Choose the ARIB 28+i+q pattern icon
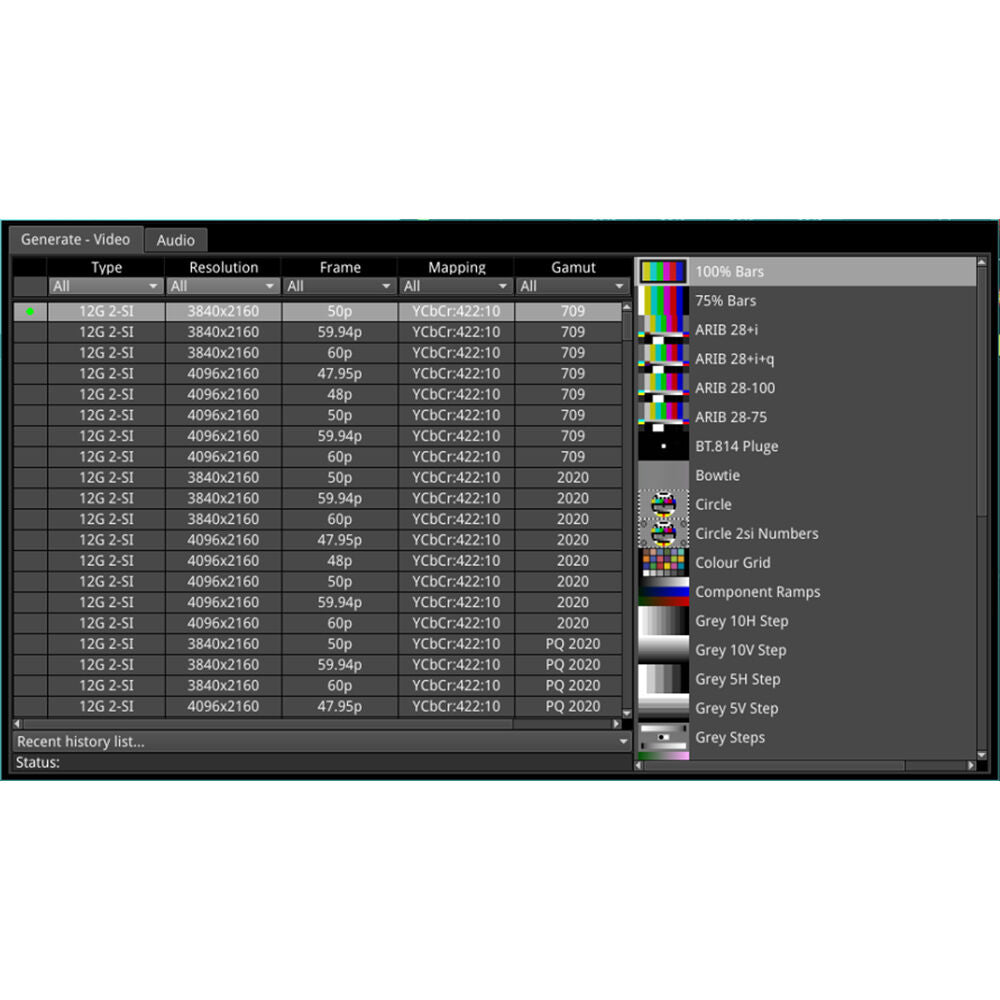Viewport: 1000px width, 1000px height. pos(663,359)
